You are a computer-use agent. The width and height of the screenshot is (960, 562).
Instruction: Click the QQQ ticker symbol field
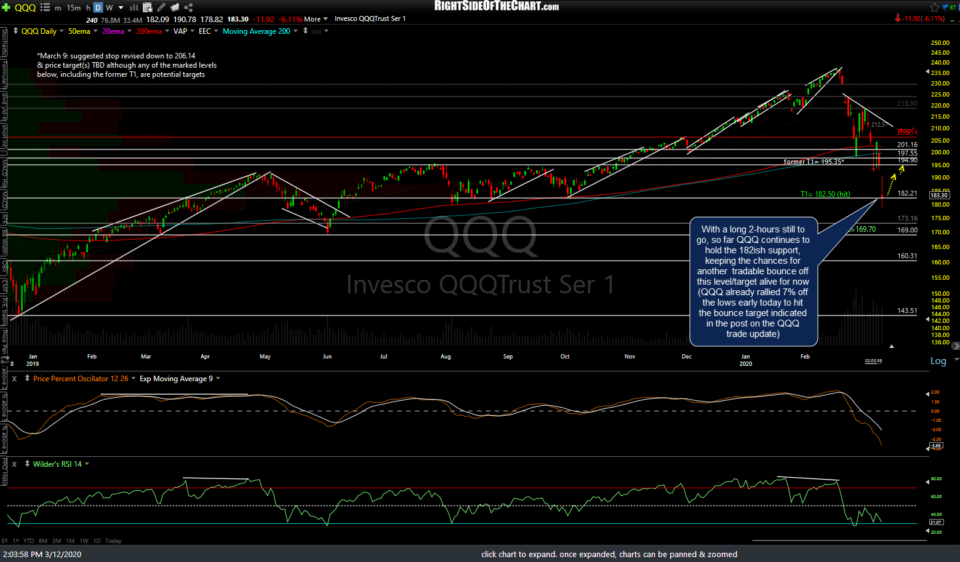point(25,7)
